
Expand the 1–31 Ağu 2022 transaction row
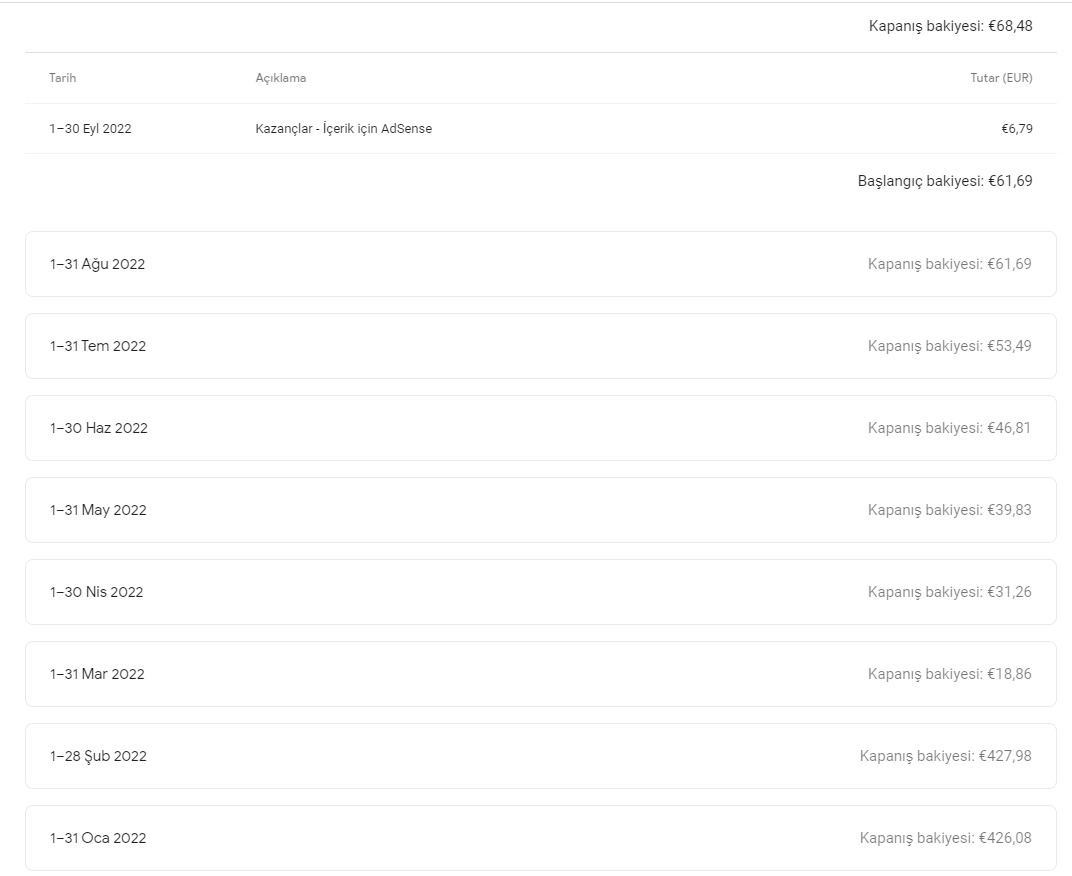pyautogui.click(x=540, y=264)
